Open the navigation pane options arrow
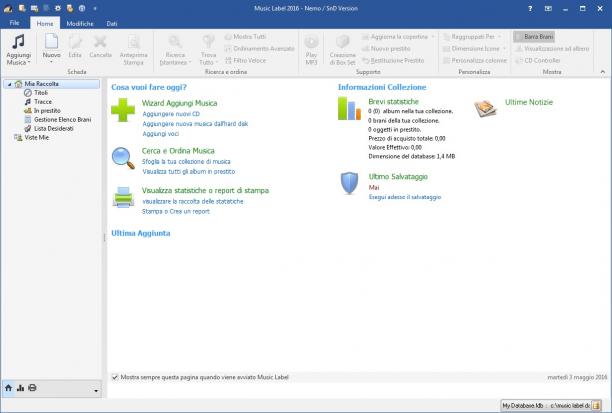The image size is (612, 413). point(96,390)
